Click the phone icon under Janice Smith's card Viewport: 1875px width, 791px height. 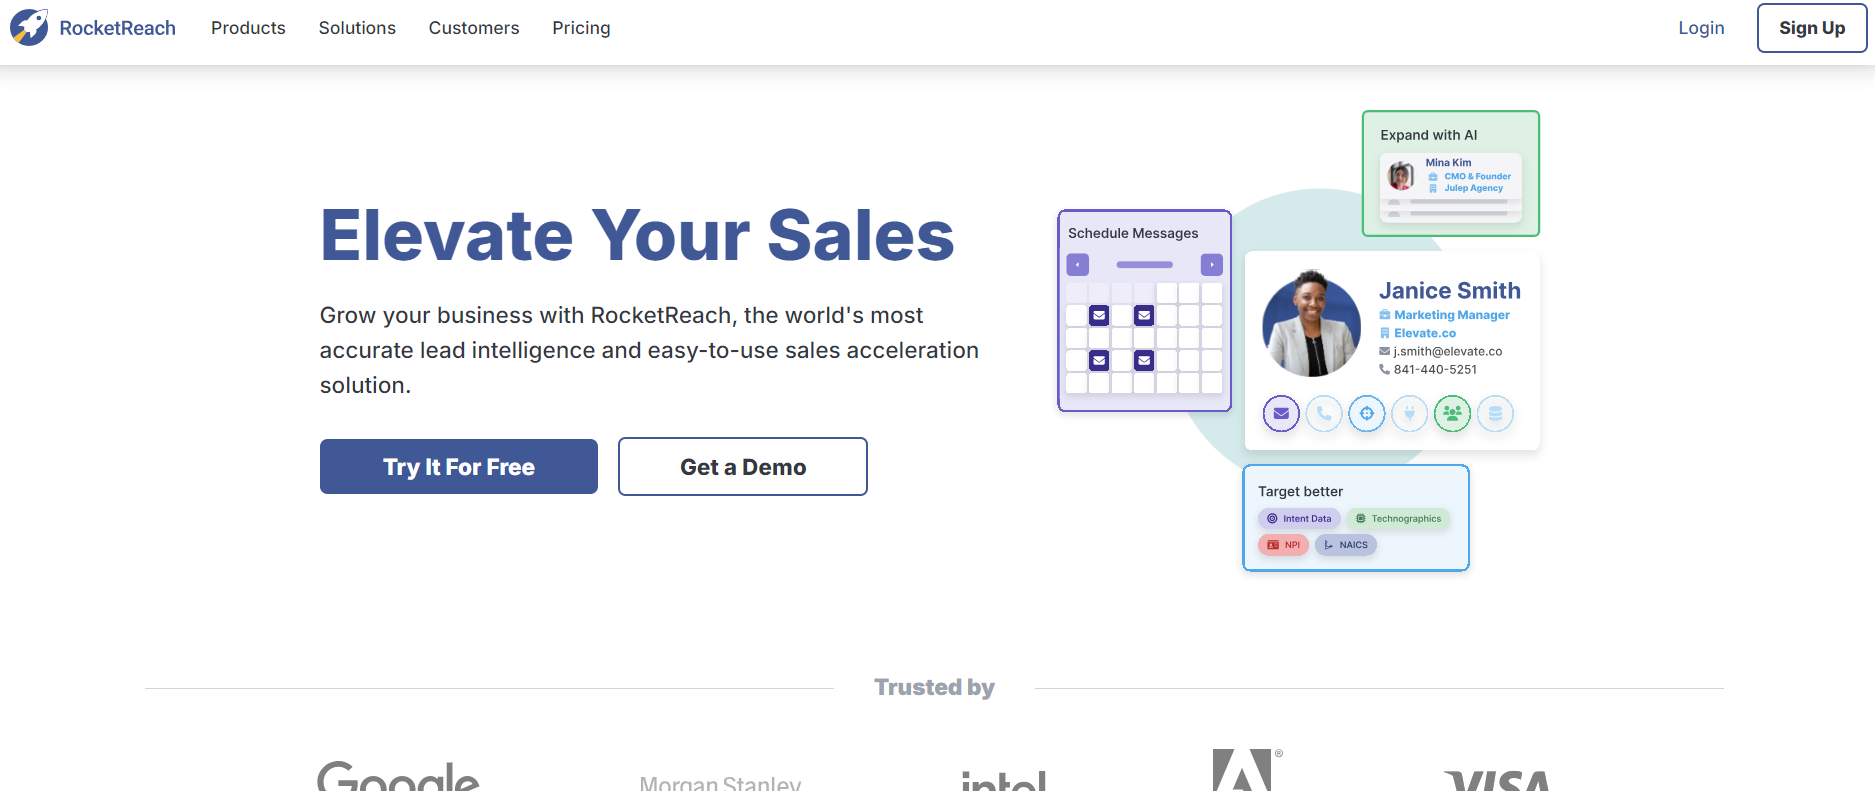1324,413
